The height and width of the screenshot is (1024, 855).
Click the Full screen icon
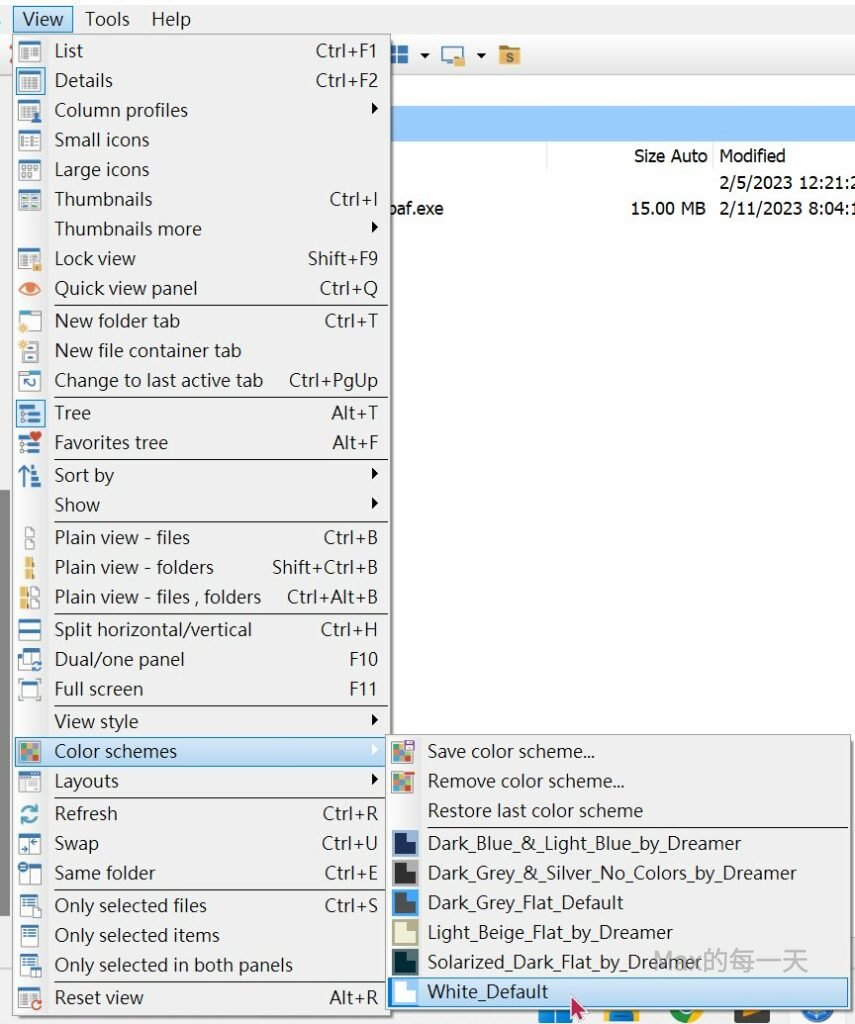click(30, 689)
